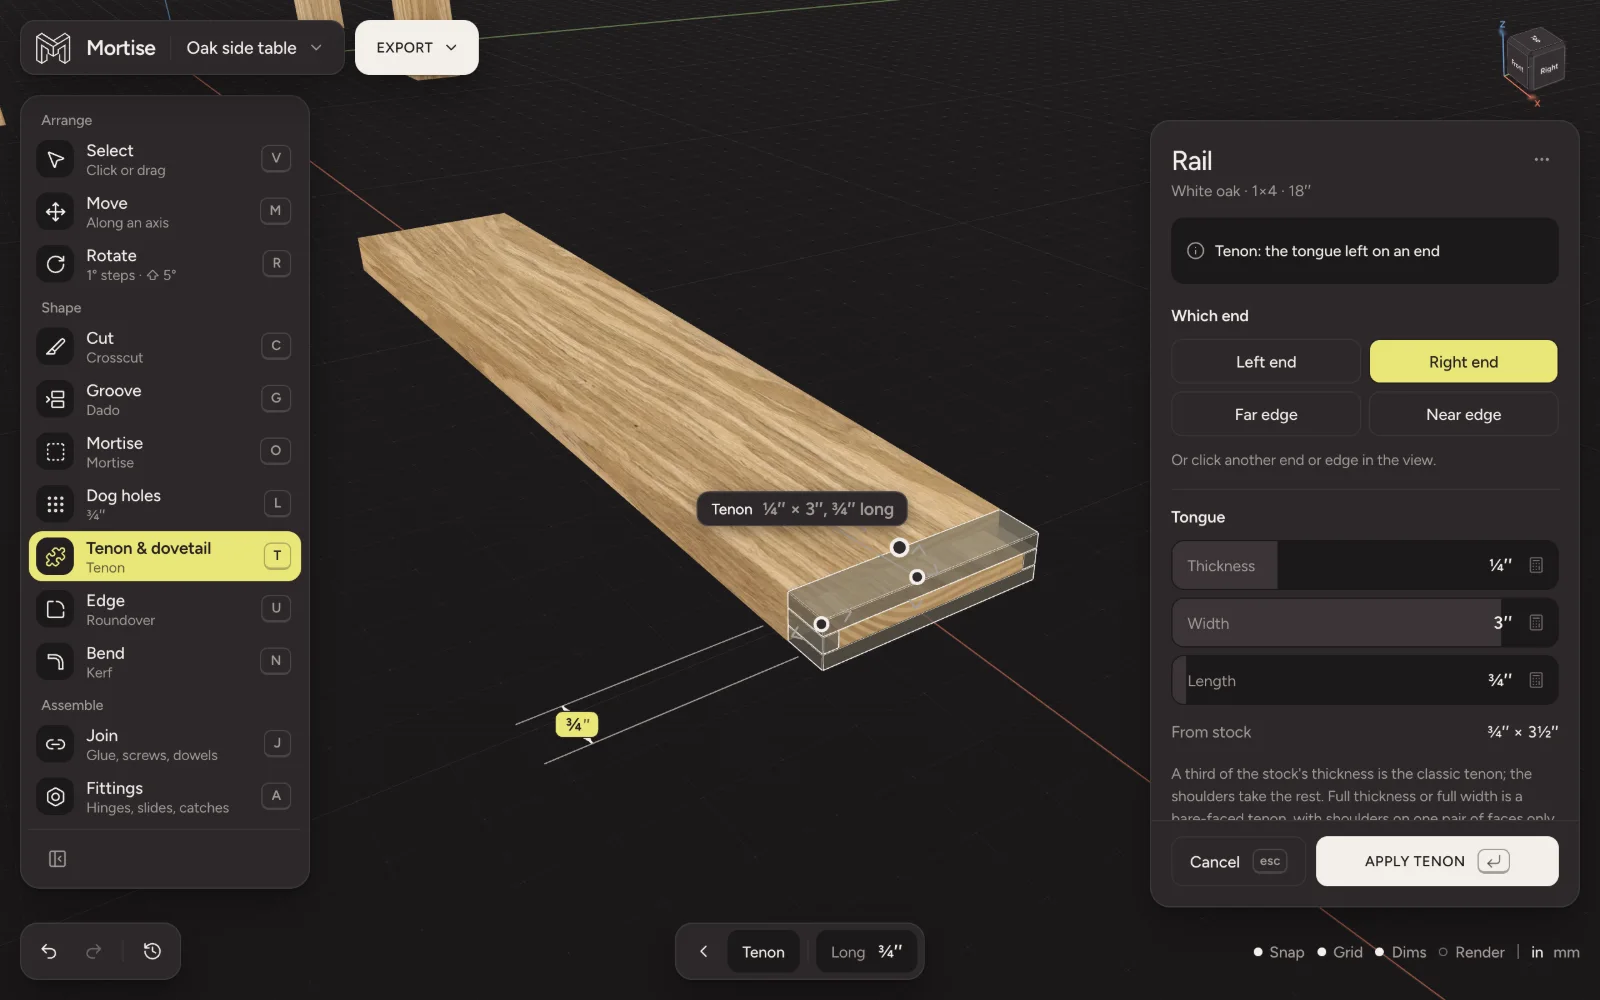Open the Join tool
Viewport: 1600px width, 1000px height.
click(x=165, y=744)
